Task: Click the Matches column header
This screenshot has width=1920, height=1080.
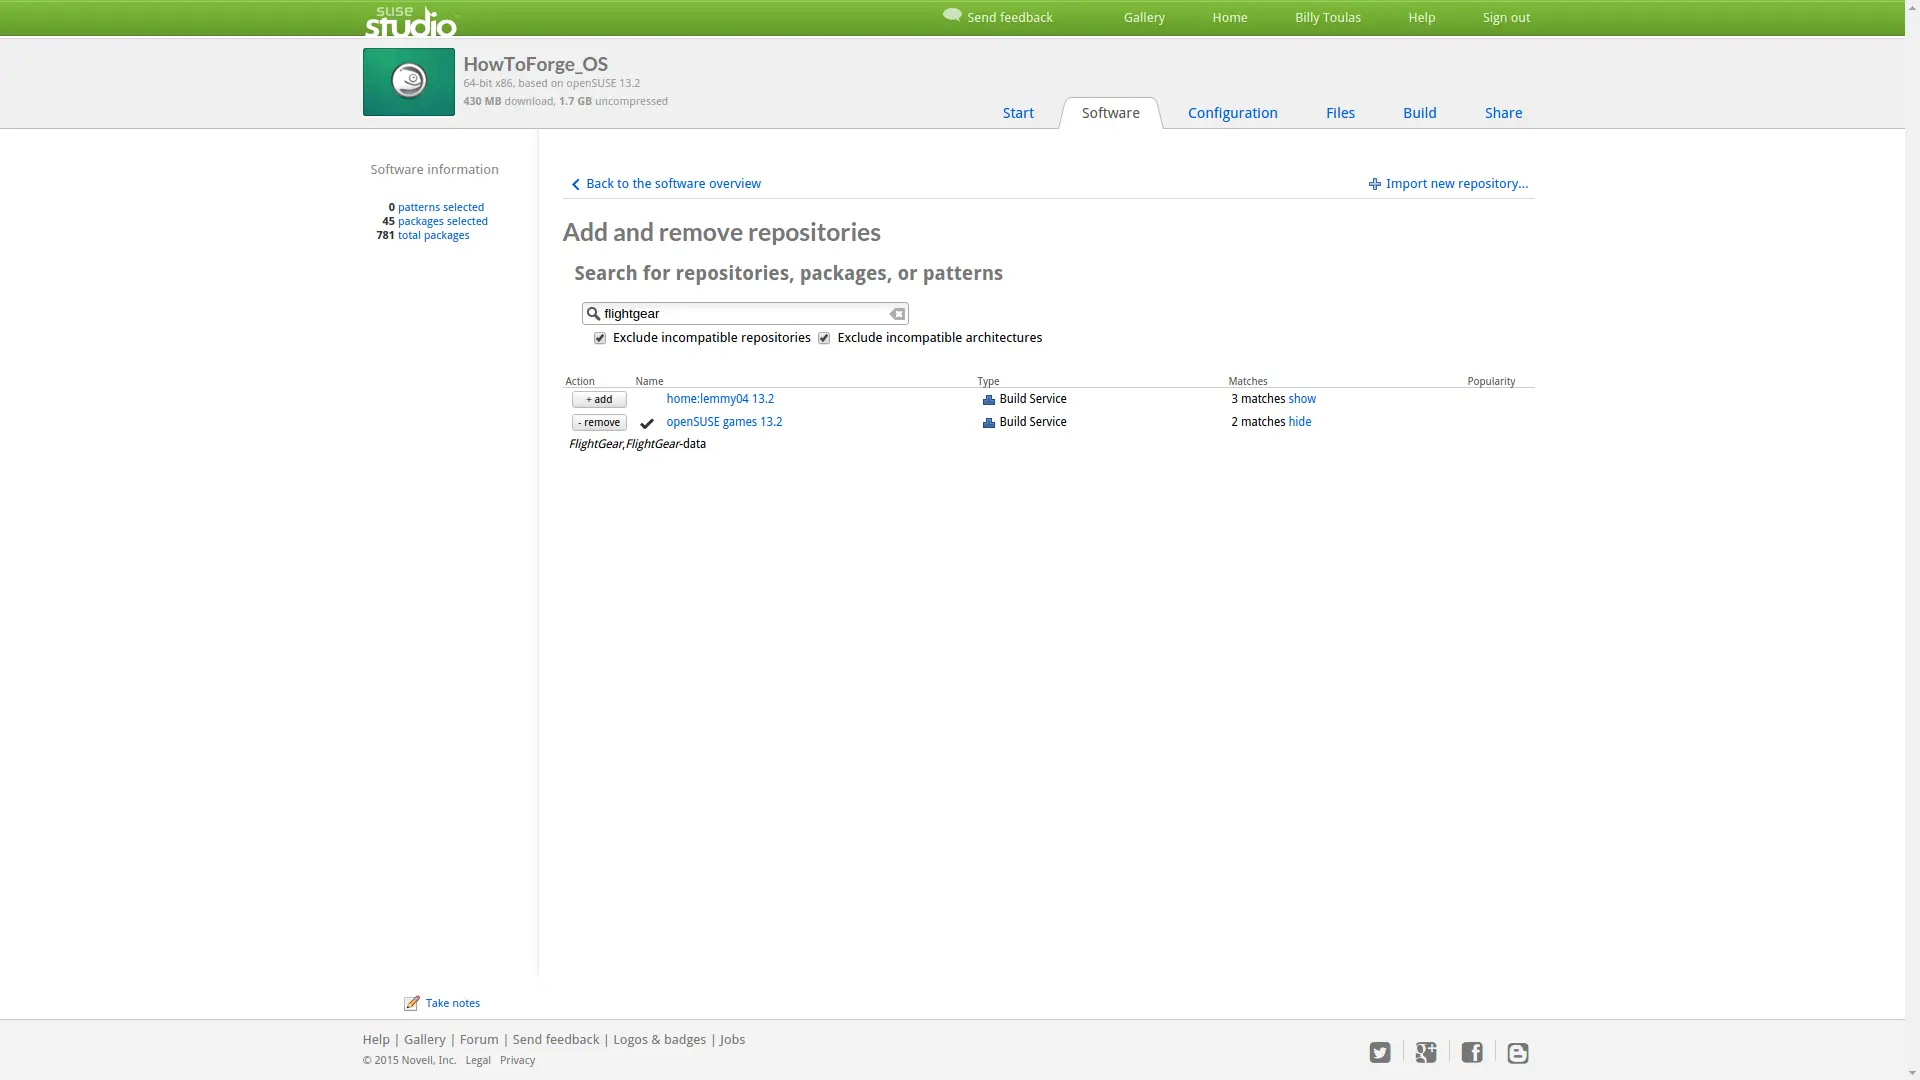Action: [x=1247, y=381]
